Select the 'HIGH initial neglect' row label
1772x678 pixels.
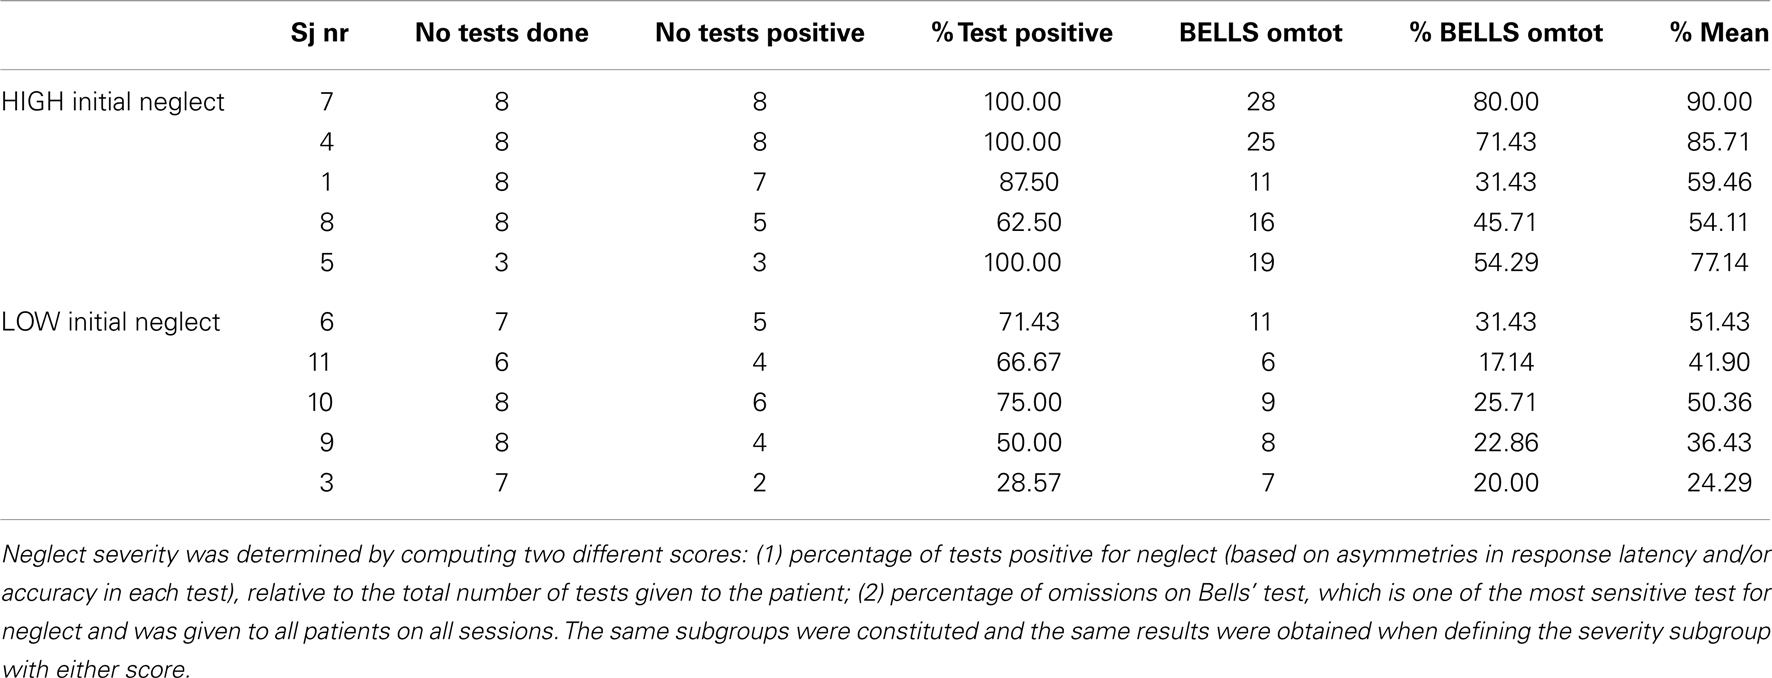click(113, 102)
